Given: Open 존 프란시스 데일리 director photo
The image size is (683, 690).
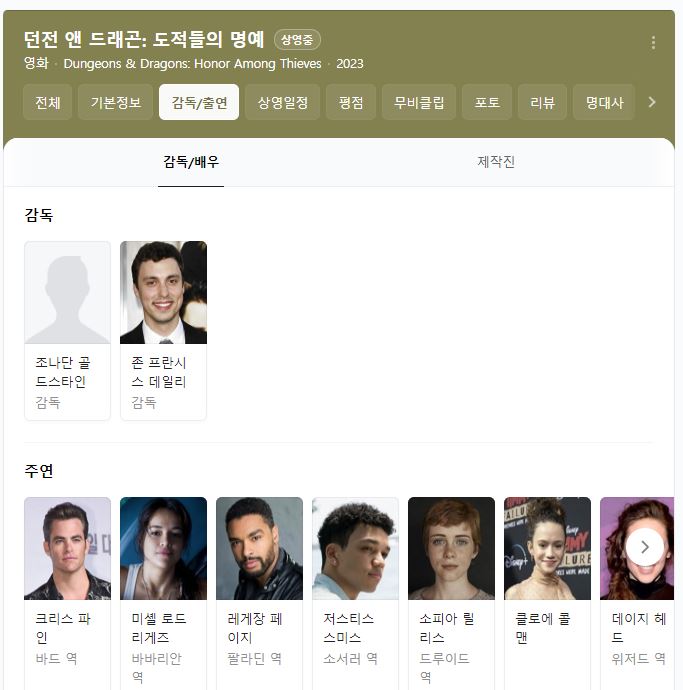Looking at the screenshot, I should point(163,292).
